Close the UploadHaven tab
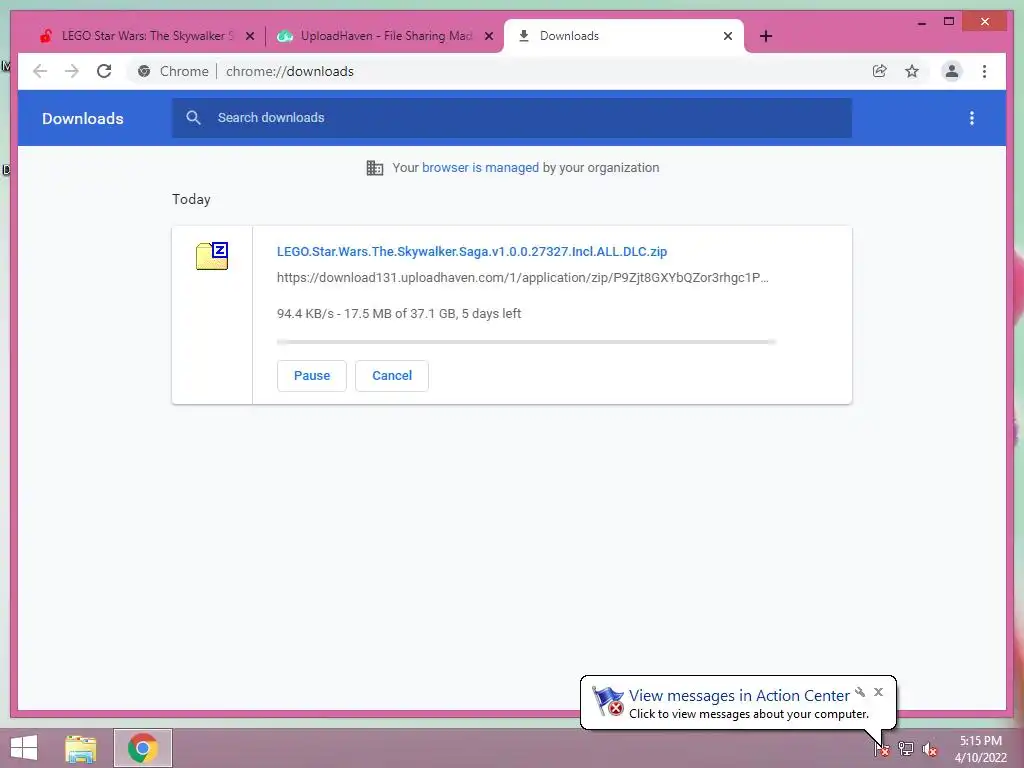The width and height of the screenshot is (1024, 768). [488, 37]
